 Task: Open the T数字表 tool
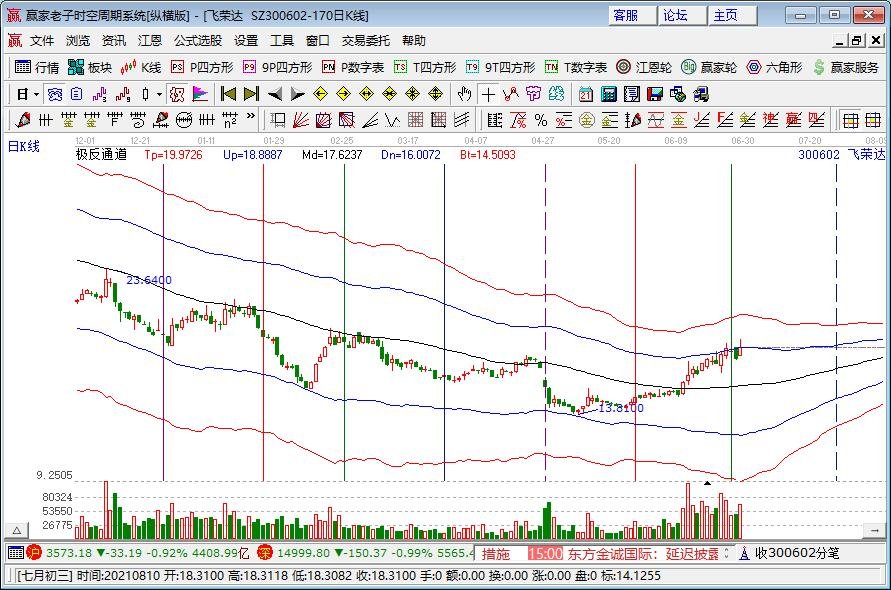[x=576, y=68]
